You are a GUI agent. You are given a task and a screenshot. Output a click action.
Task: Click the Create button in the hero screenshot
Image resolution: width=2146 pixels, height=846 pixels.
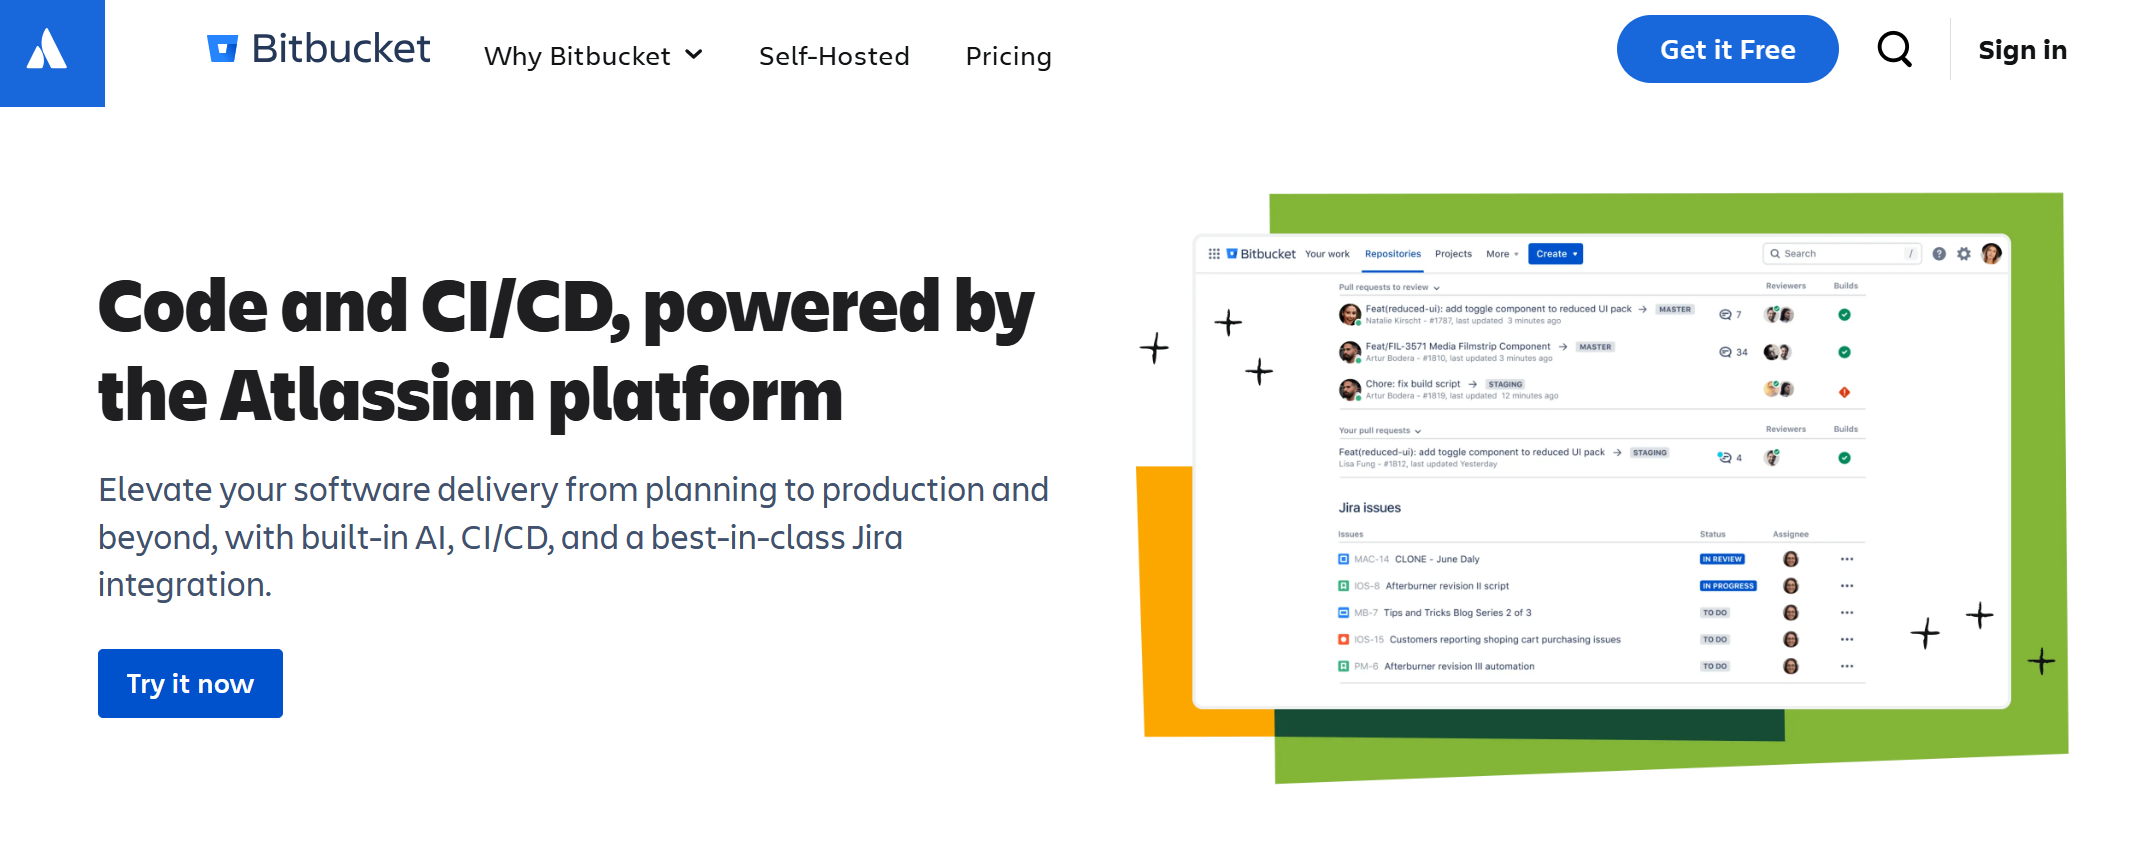[x=1555, y=254]
